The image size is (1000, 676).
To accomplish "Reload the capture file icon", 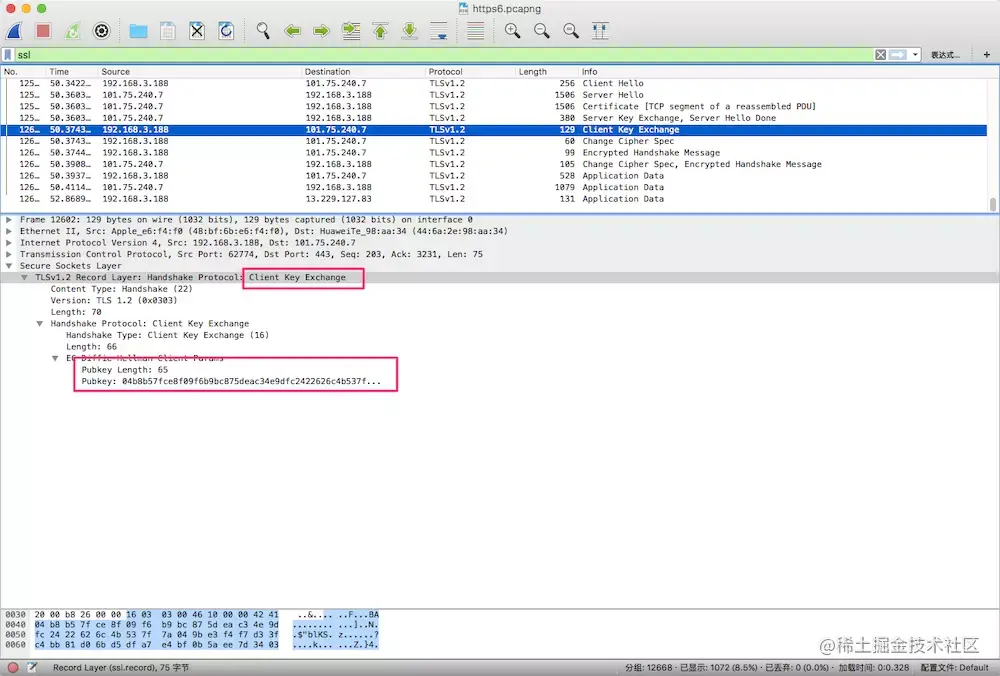I will [x=226, y=31].
